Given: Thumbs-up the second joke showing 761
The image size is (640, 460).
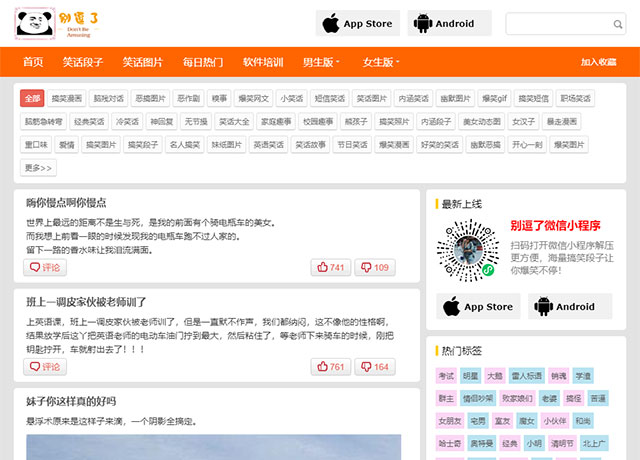Looking at the screenshot, I should click(330, 367).
